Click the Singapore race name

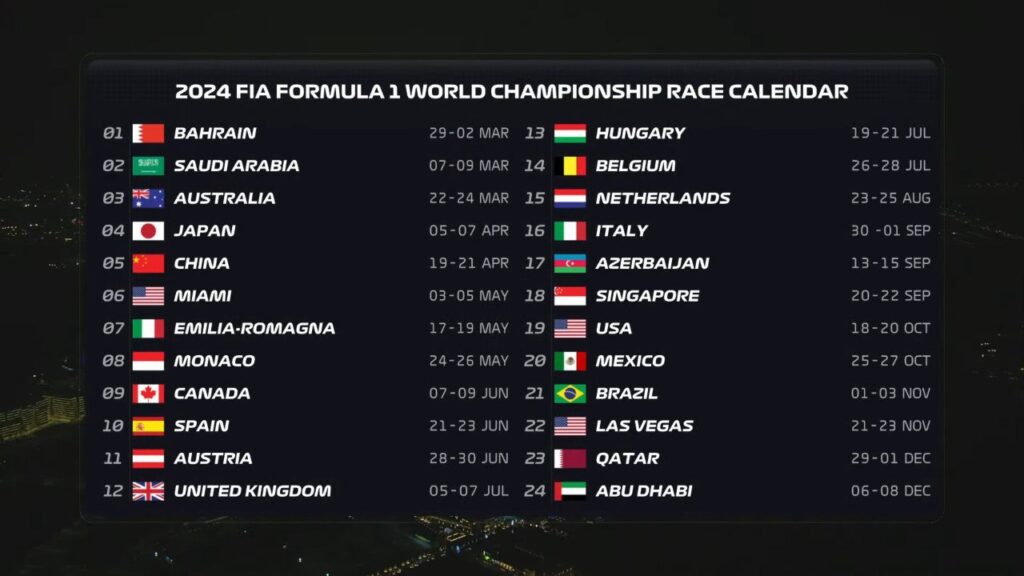click(647, 296)
